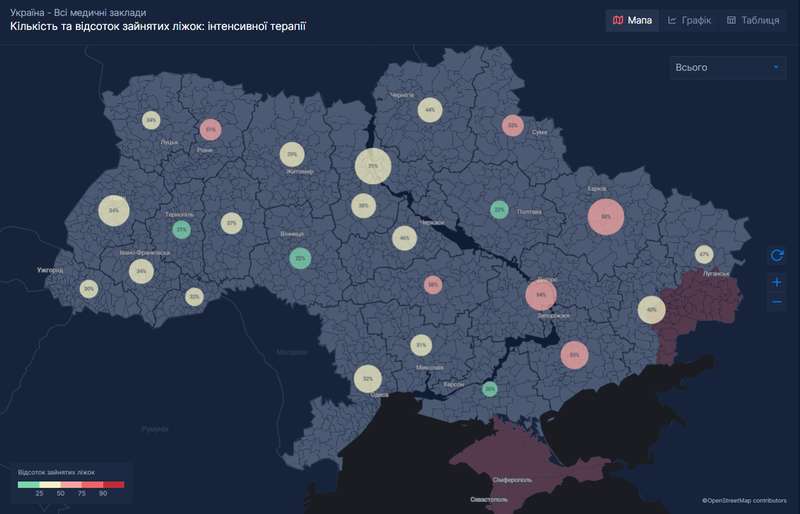
Task: Select the pink Rivne bubble
Action: tap(210, 129)
